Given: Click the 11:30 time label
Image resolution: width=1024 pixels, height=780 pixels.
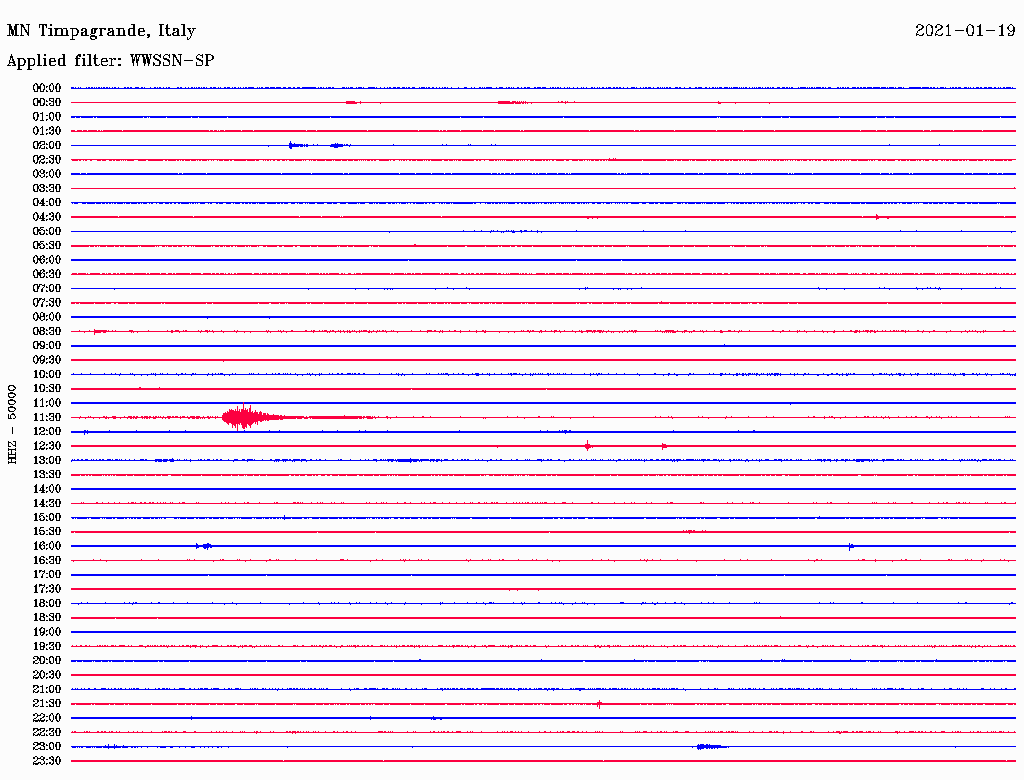Looking at the screenshot, I should pyautogui.click(x=47, y=417).
